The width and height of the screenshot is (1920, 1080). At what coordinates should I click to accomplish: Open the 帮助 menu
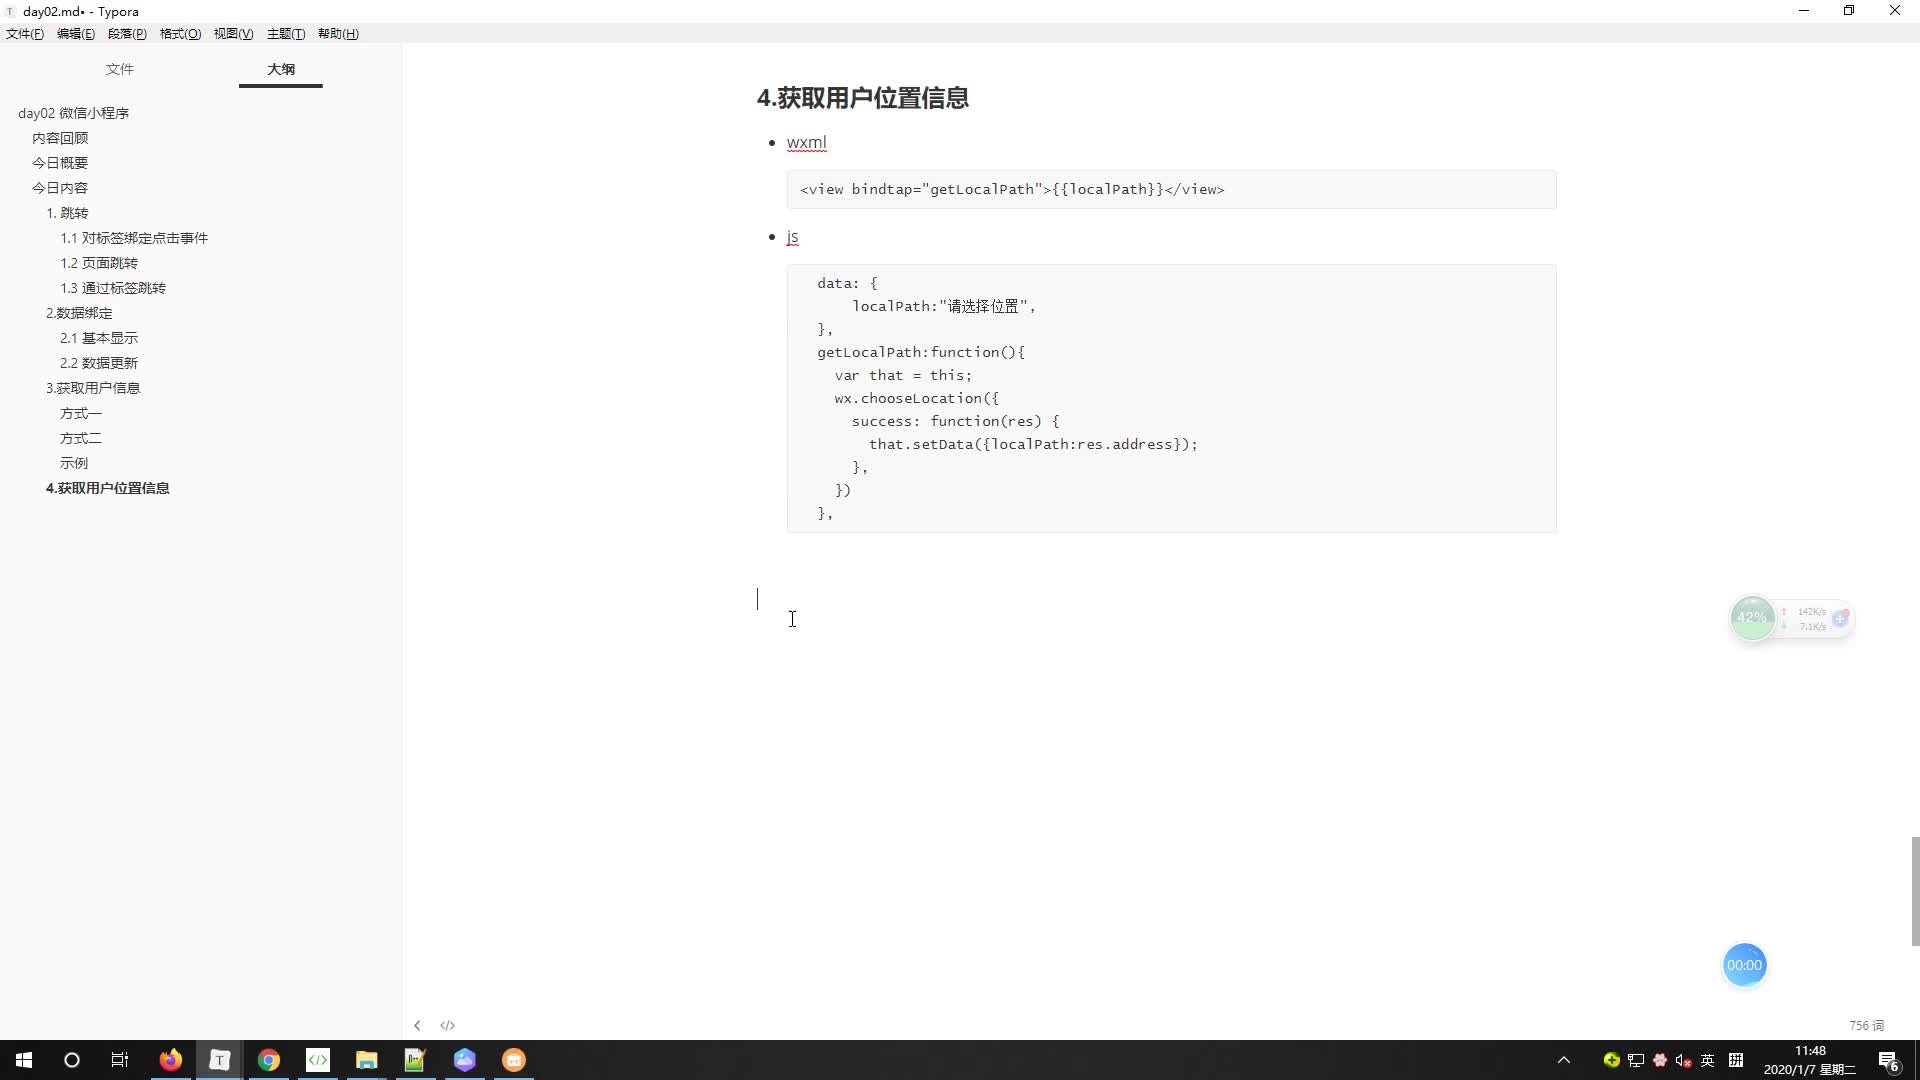click(x=338, y=34)
